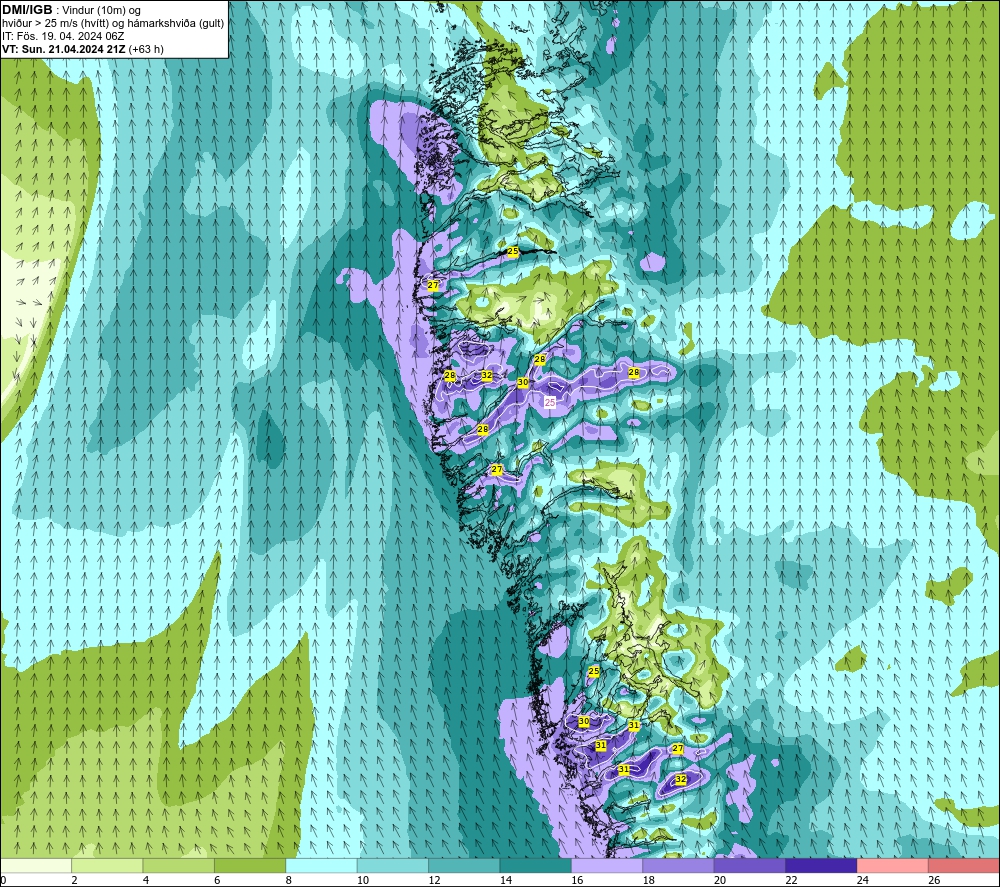The width and height of the screenshot is (1000, 887).
Task: Click the 20–22 m/s violet legend swatch
Action: [750, 865]
